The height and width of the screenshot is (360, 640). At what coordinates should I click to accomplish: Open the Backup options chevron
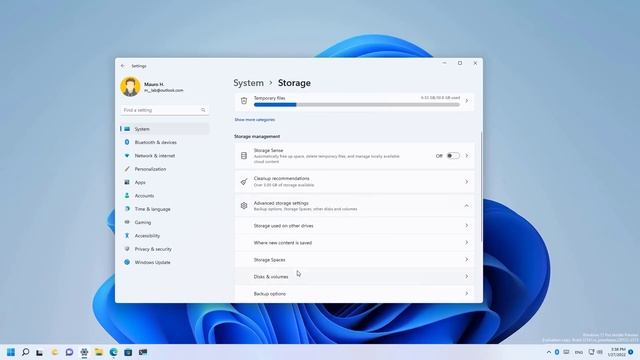pos(467,293)
